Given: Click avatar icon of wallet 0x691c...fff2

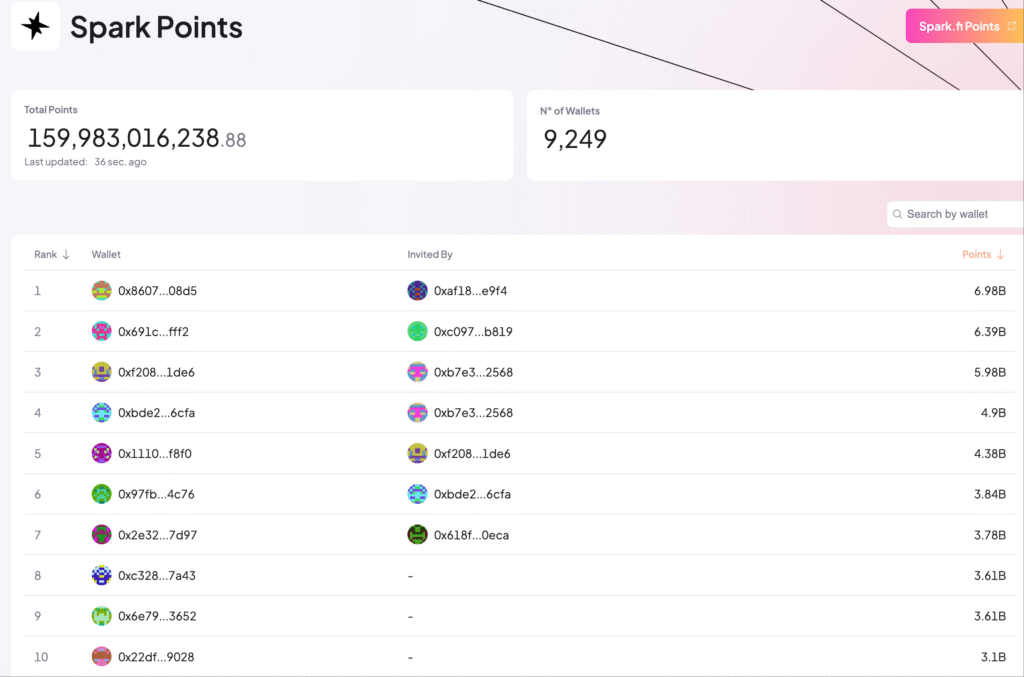Looking at the screenshot, I should click(101, 332).
